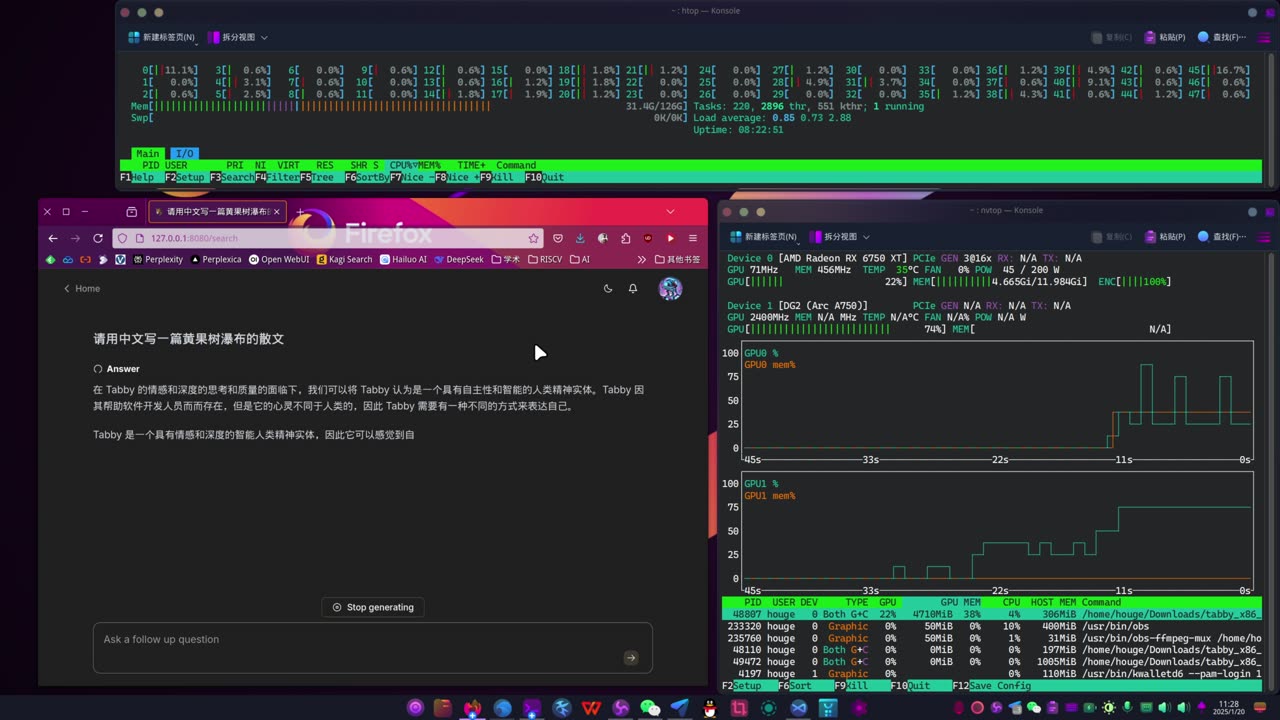Go back using Firefox back arrow
Image resolution: width=1280 pixels, height=720 pixels.
point(53,238)
